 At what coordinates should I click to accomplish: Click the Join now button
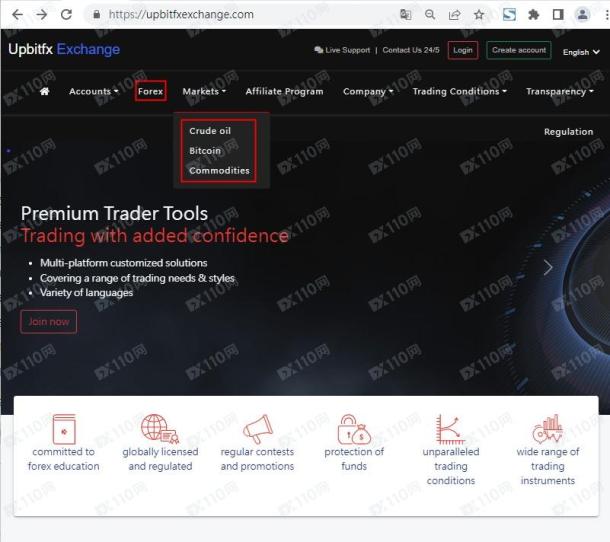[x=49, y=322]
